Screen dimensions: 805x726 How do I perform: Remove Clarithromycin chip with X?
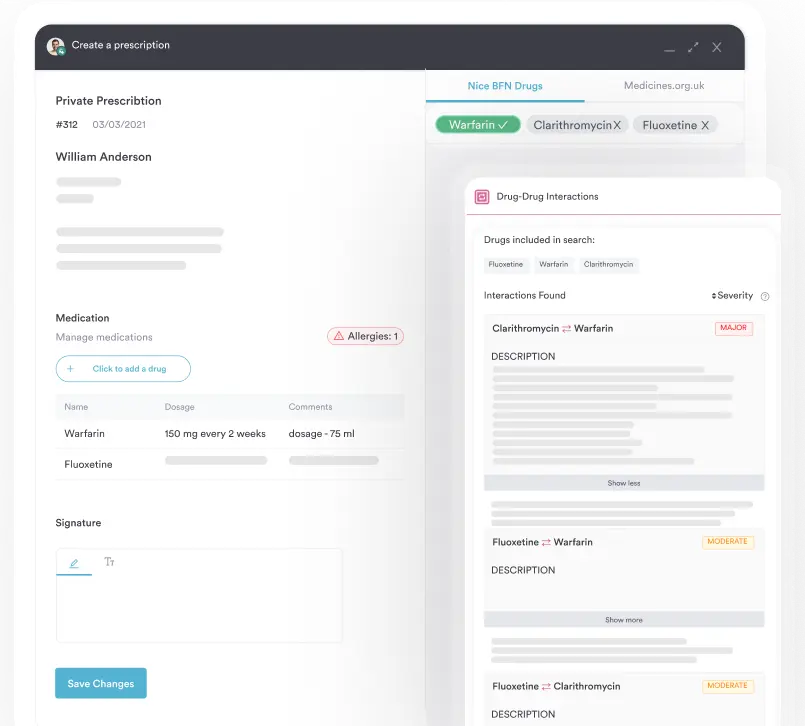(617, 125)
